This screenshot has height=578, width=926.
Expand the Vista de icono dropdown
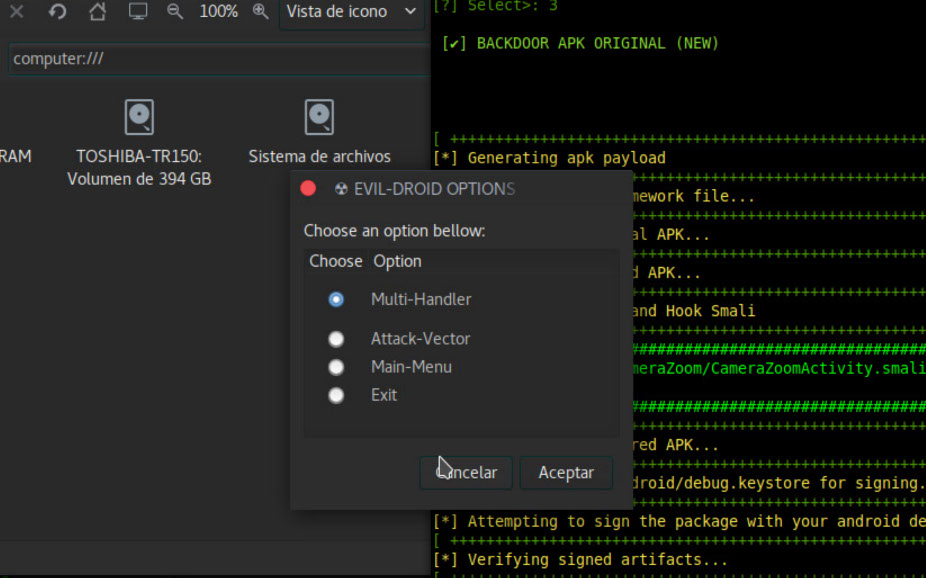(350, 12)
